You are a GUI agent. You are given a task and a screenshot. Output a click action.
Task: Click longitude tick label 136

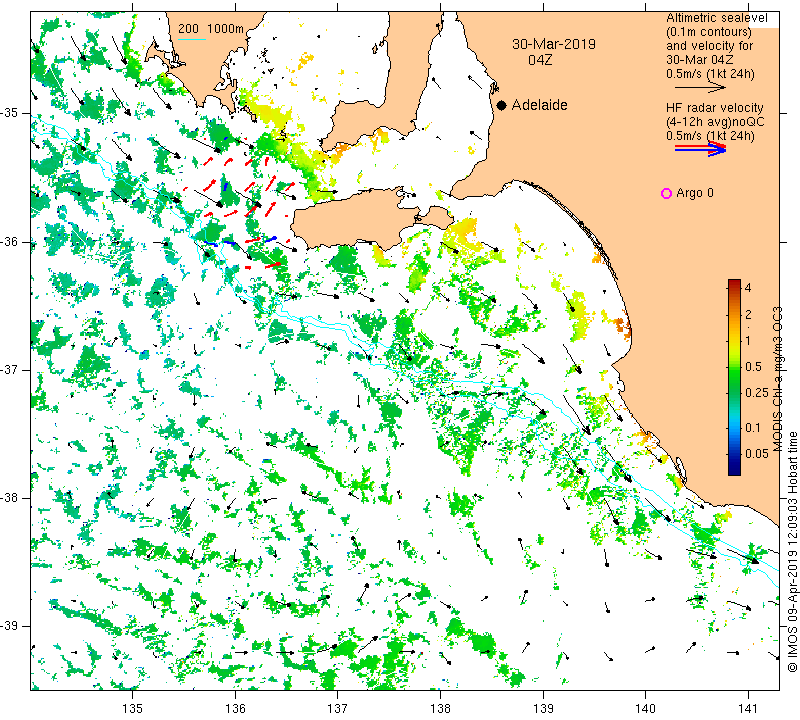tap(235, 709)
